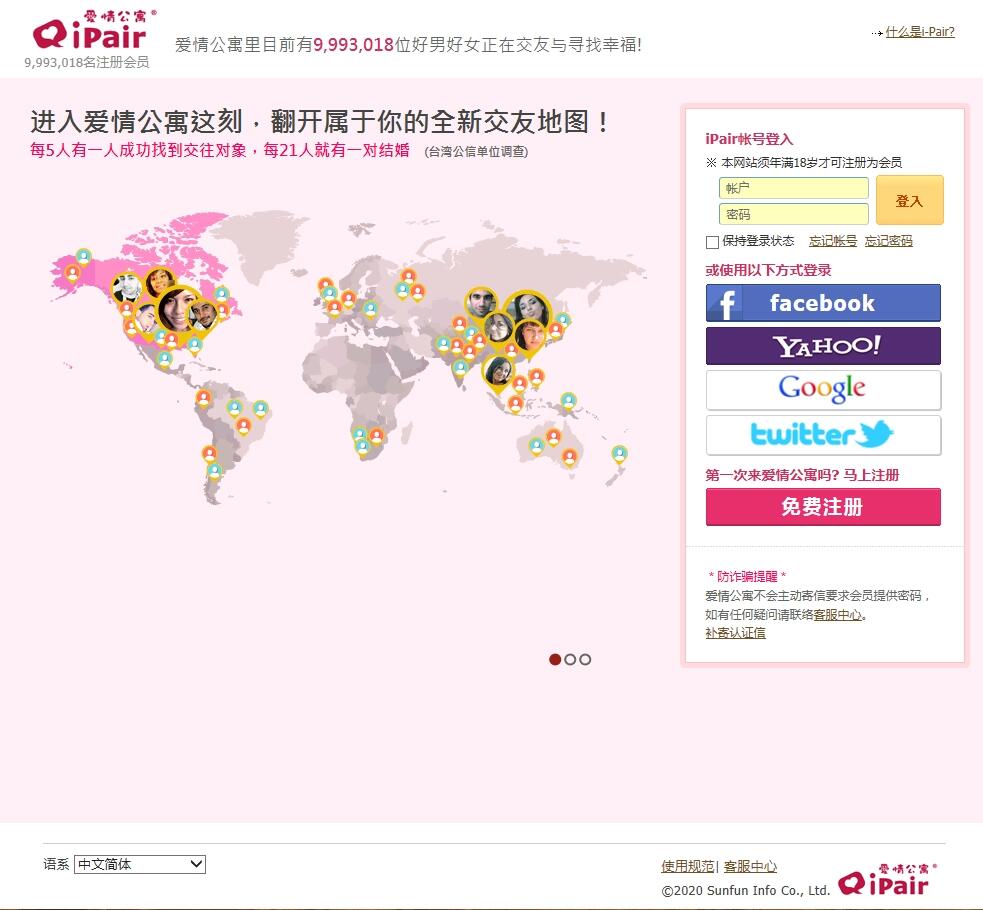The height and width of the screenshot is (910, 983).
Task: Click the ©2020 Sunfun Info Co., Ltd. text
Action: click(x=745, y=891)
